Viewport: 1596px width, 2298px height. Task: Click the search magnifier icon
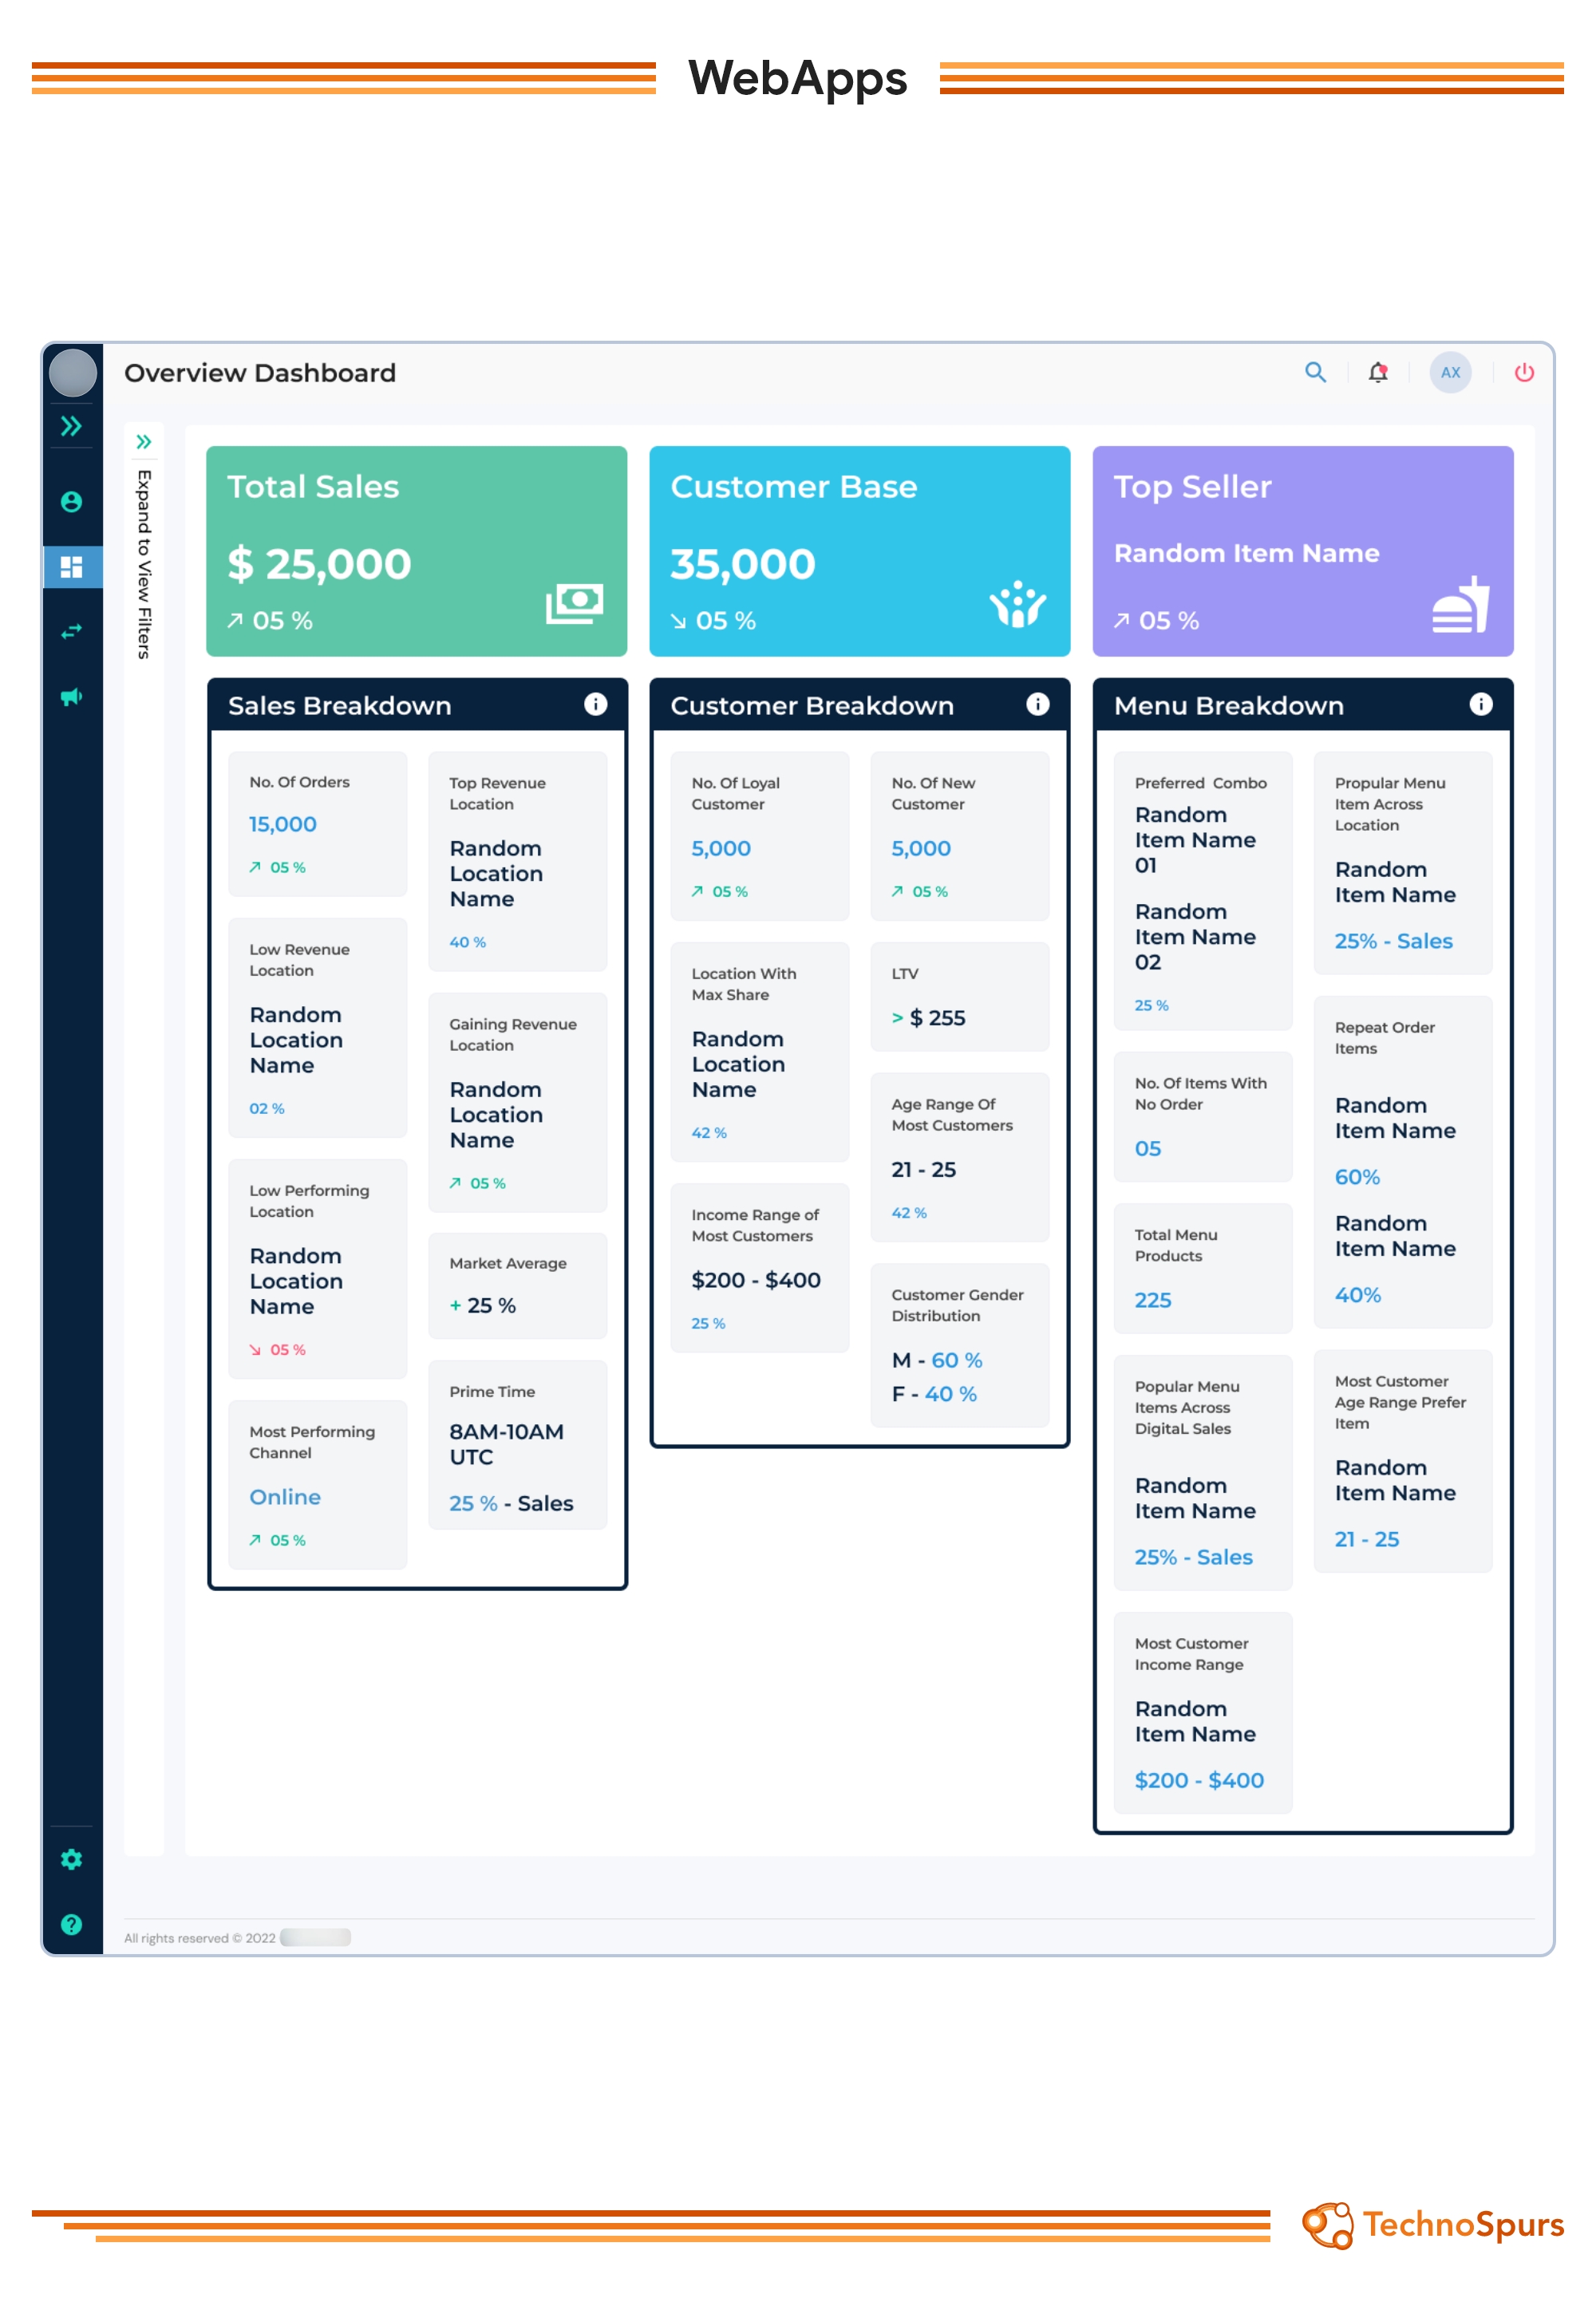[x=1315, y=373]
